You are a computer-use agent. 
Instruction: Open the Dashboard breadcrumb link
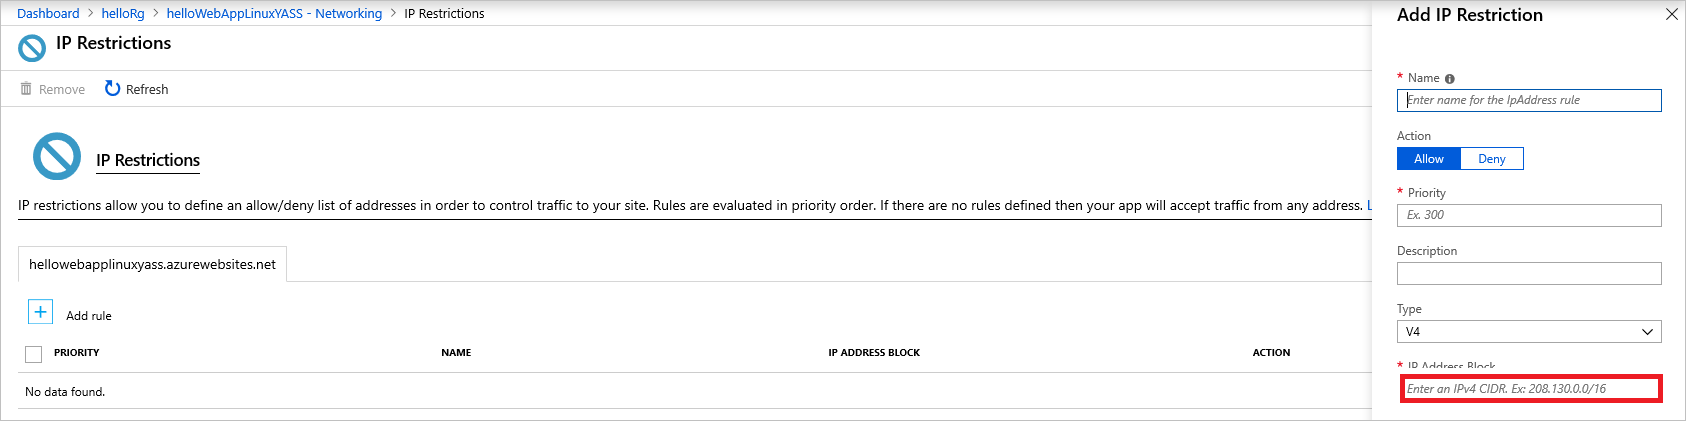coord(48,13)
